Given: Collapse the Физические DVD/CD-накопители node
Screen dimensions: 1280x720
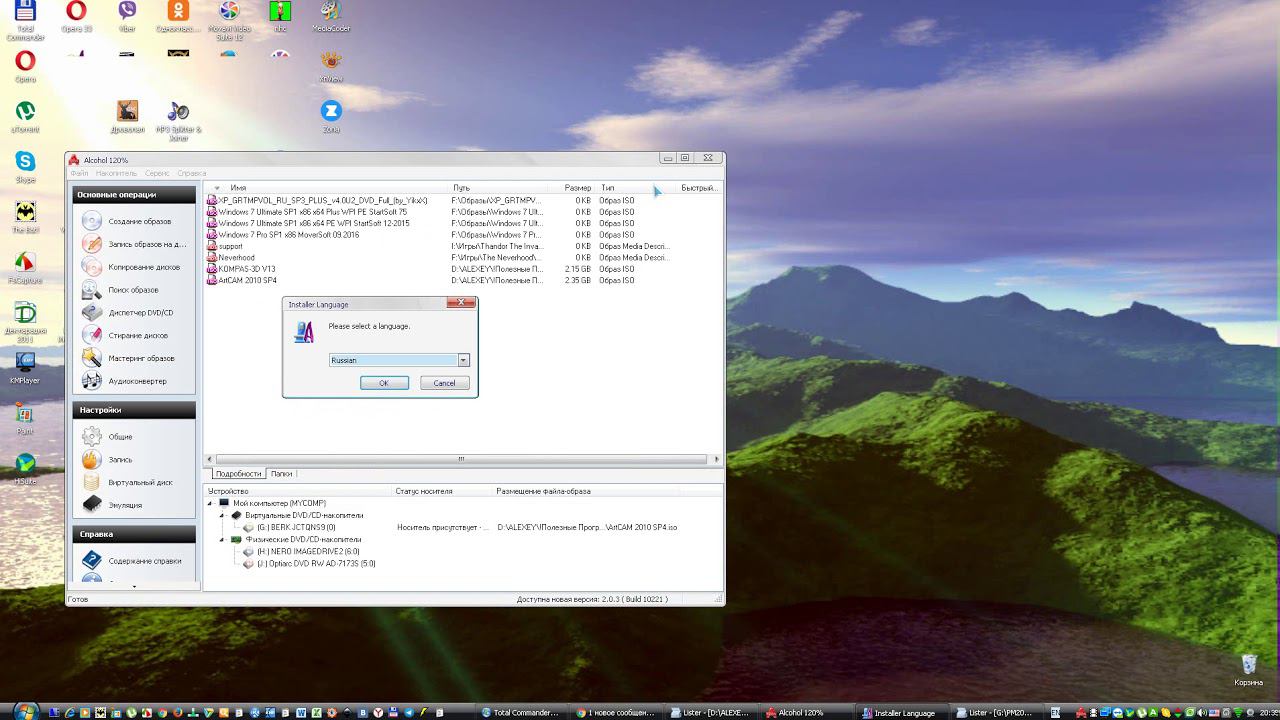Looking at the screenshot, I should pyautogui.click(x=223, y=539).
